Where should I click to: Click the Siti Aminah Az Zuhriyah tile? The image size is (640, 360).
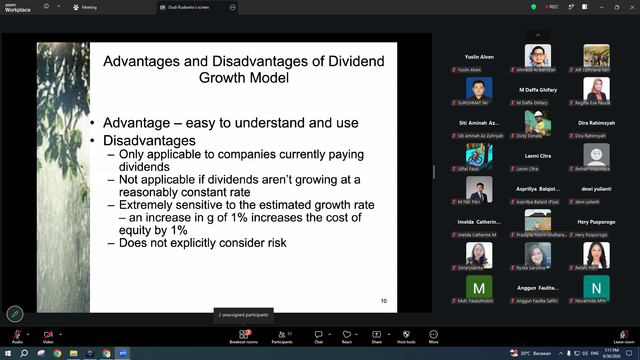pos(479,124)
